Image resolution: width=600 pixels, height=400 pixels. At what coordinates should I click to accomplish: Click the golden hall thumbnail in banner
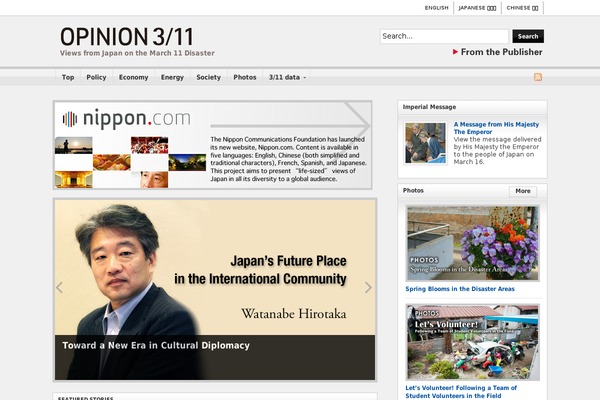(x=73, y=180)
